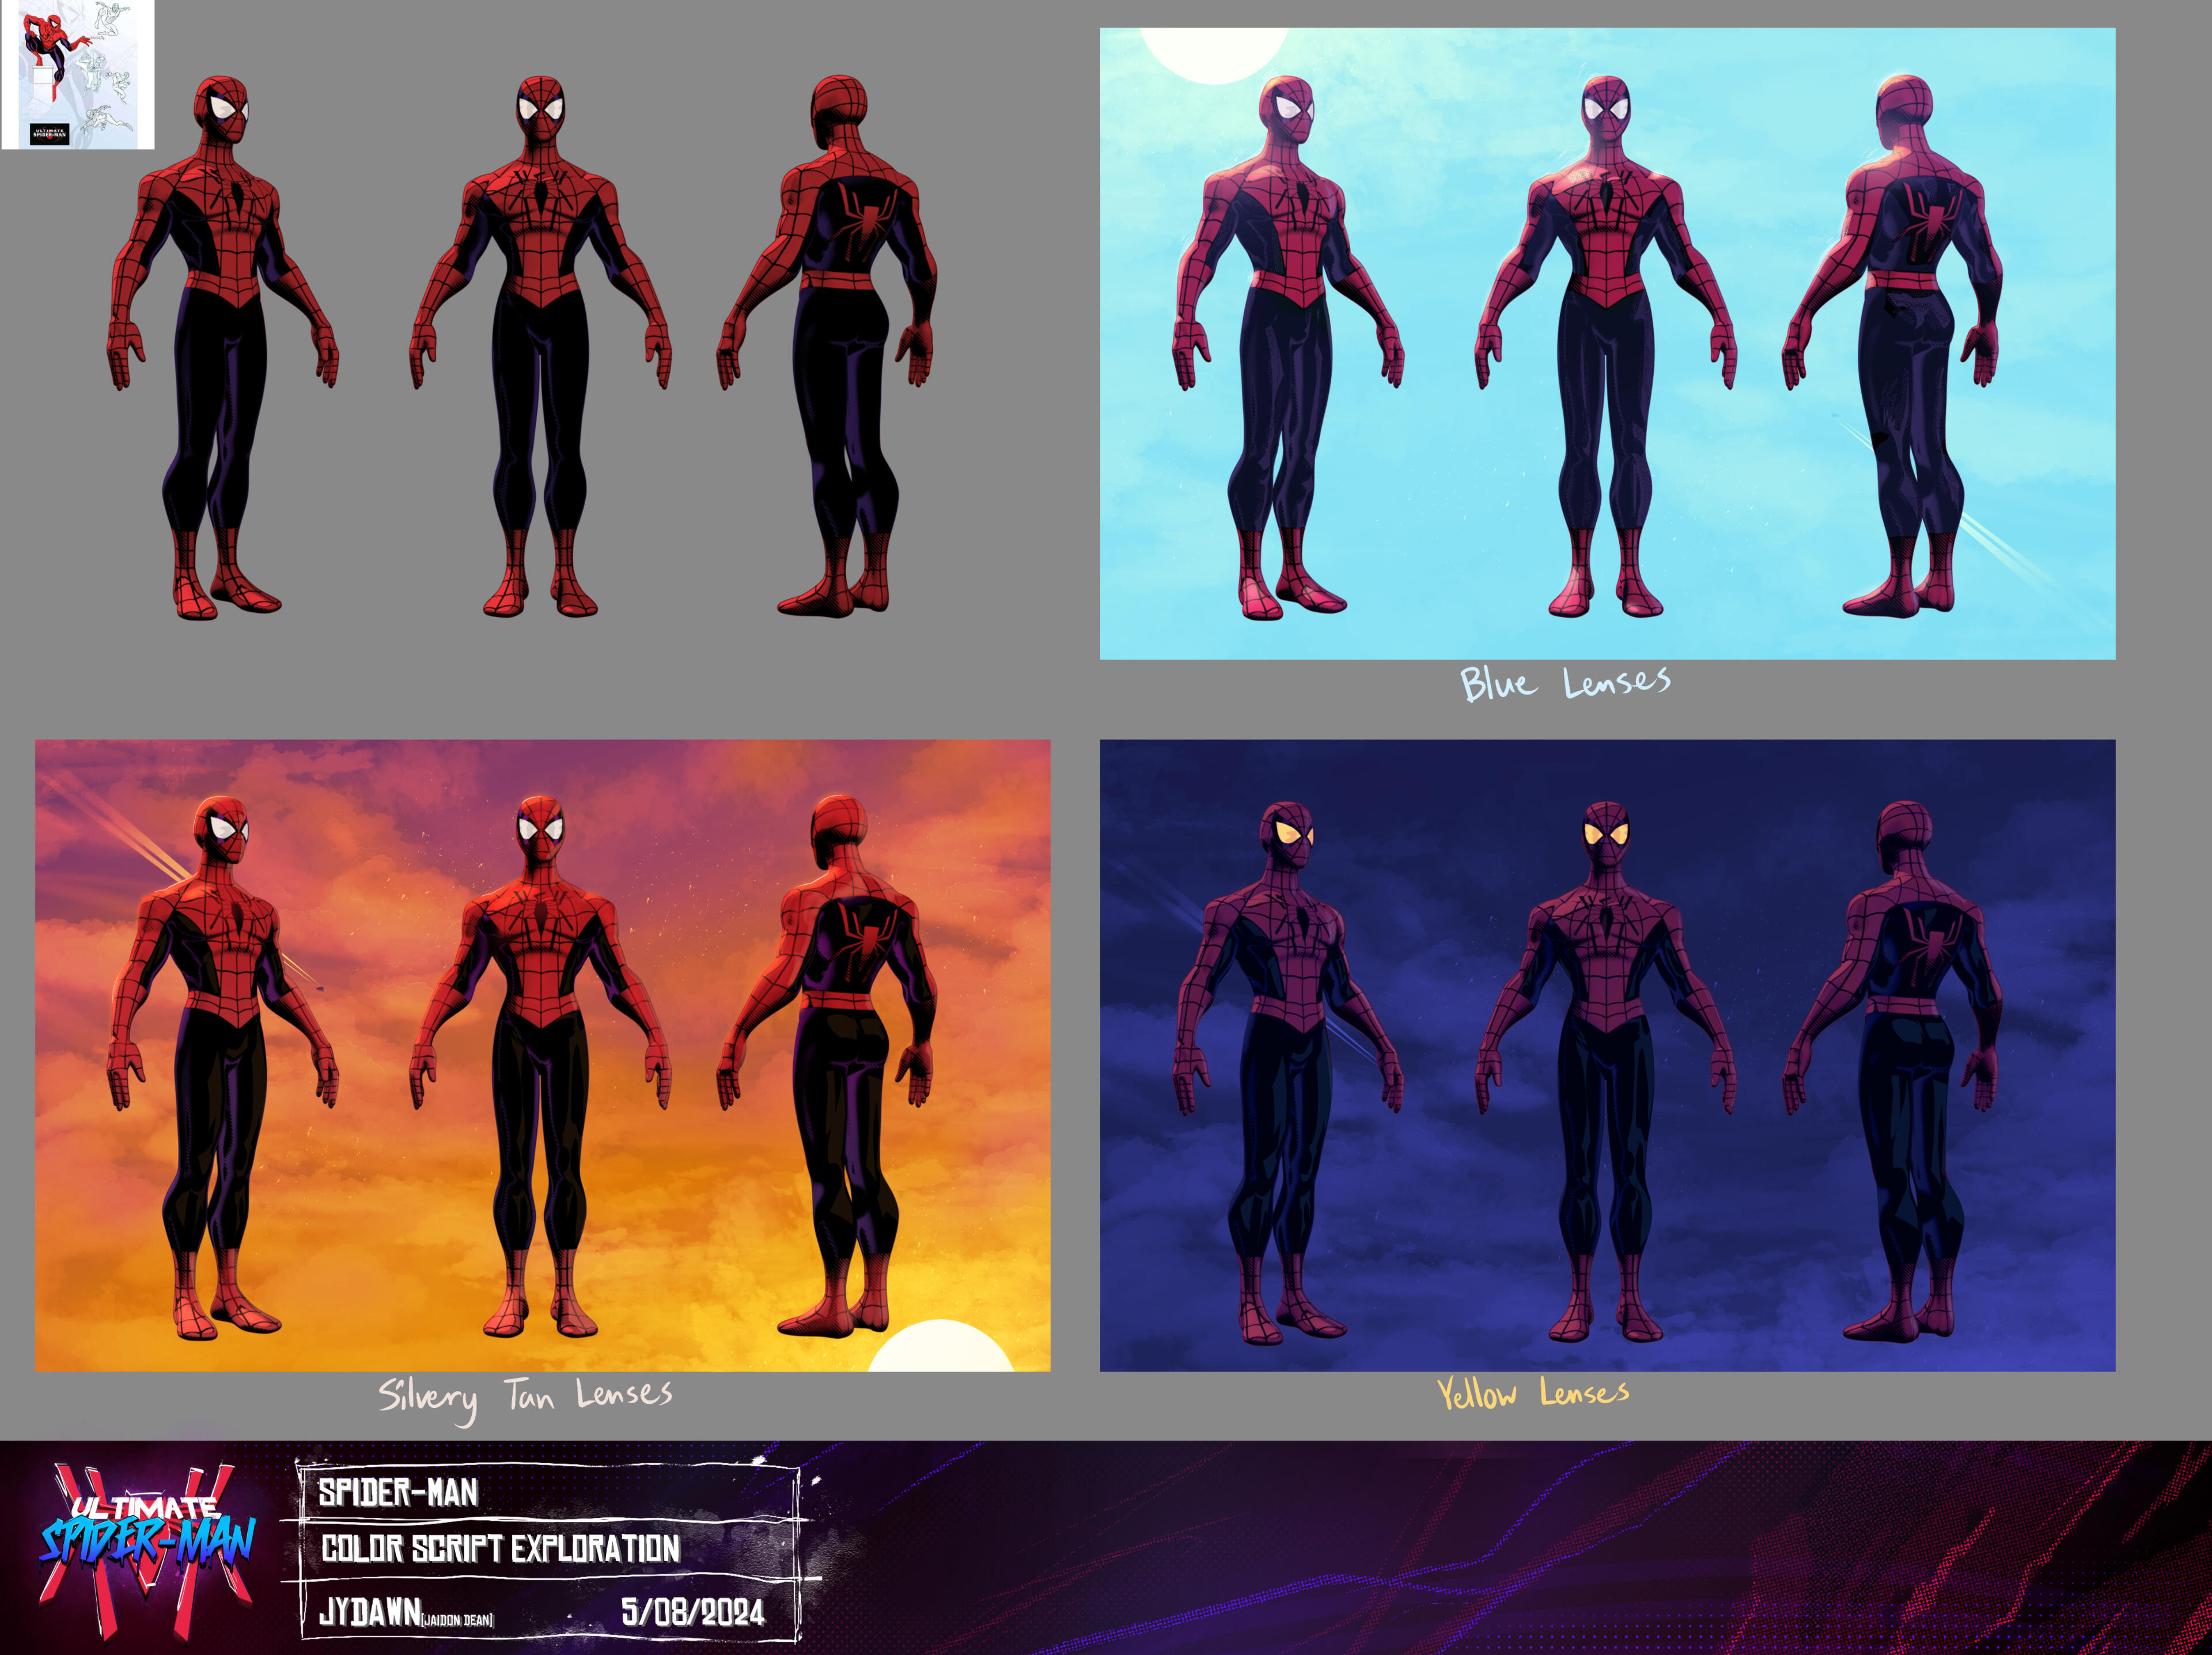Select the daytime blue sky panel's sun
Screen dimensions: 2212x1655
1213,50
